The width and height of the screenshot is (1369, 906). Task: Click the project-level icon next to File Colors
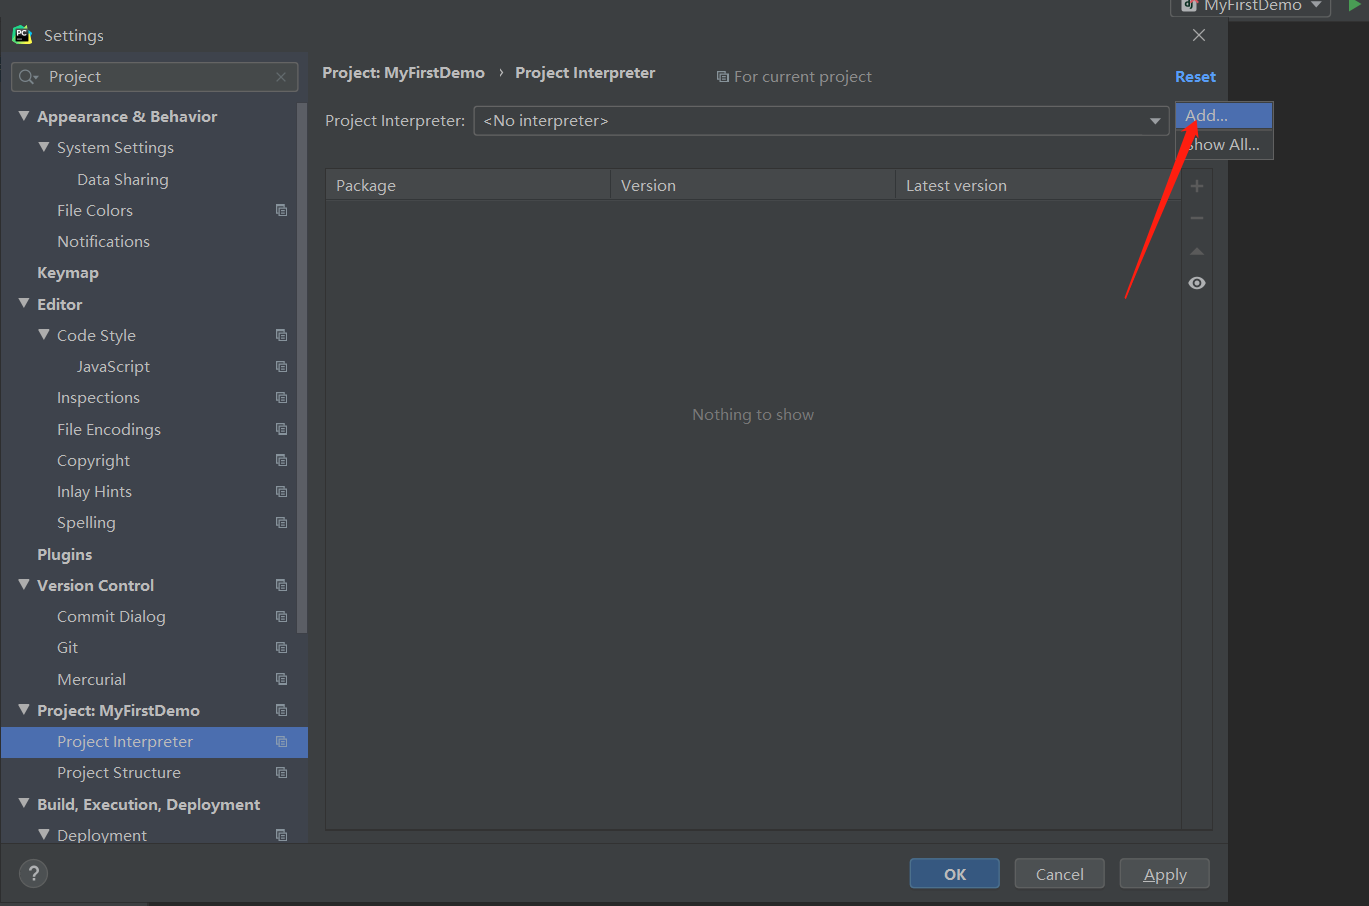tap(281, 210)
